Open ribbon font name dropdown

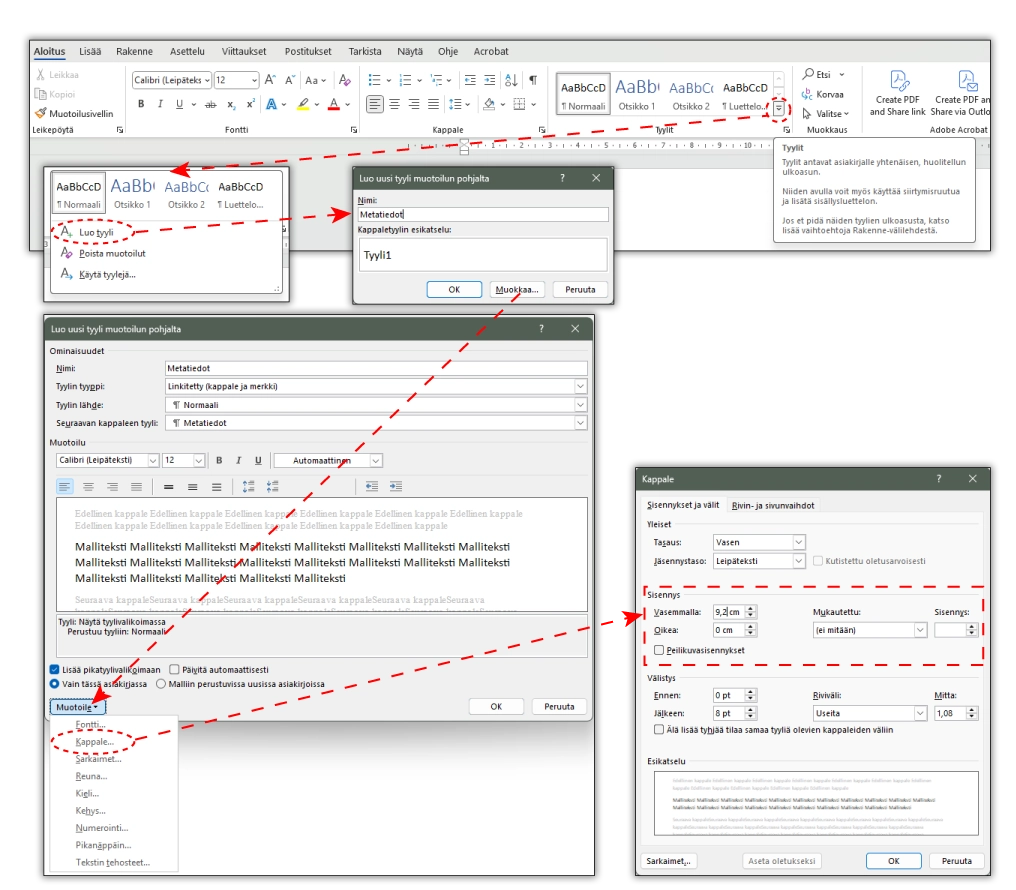coord(207,80)
